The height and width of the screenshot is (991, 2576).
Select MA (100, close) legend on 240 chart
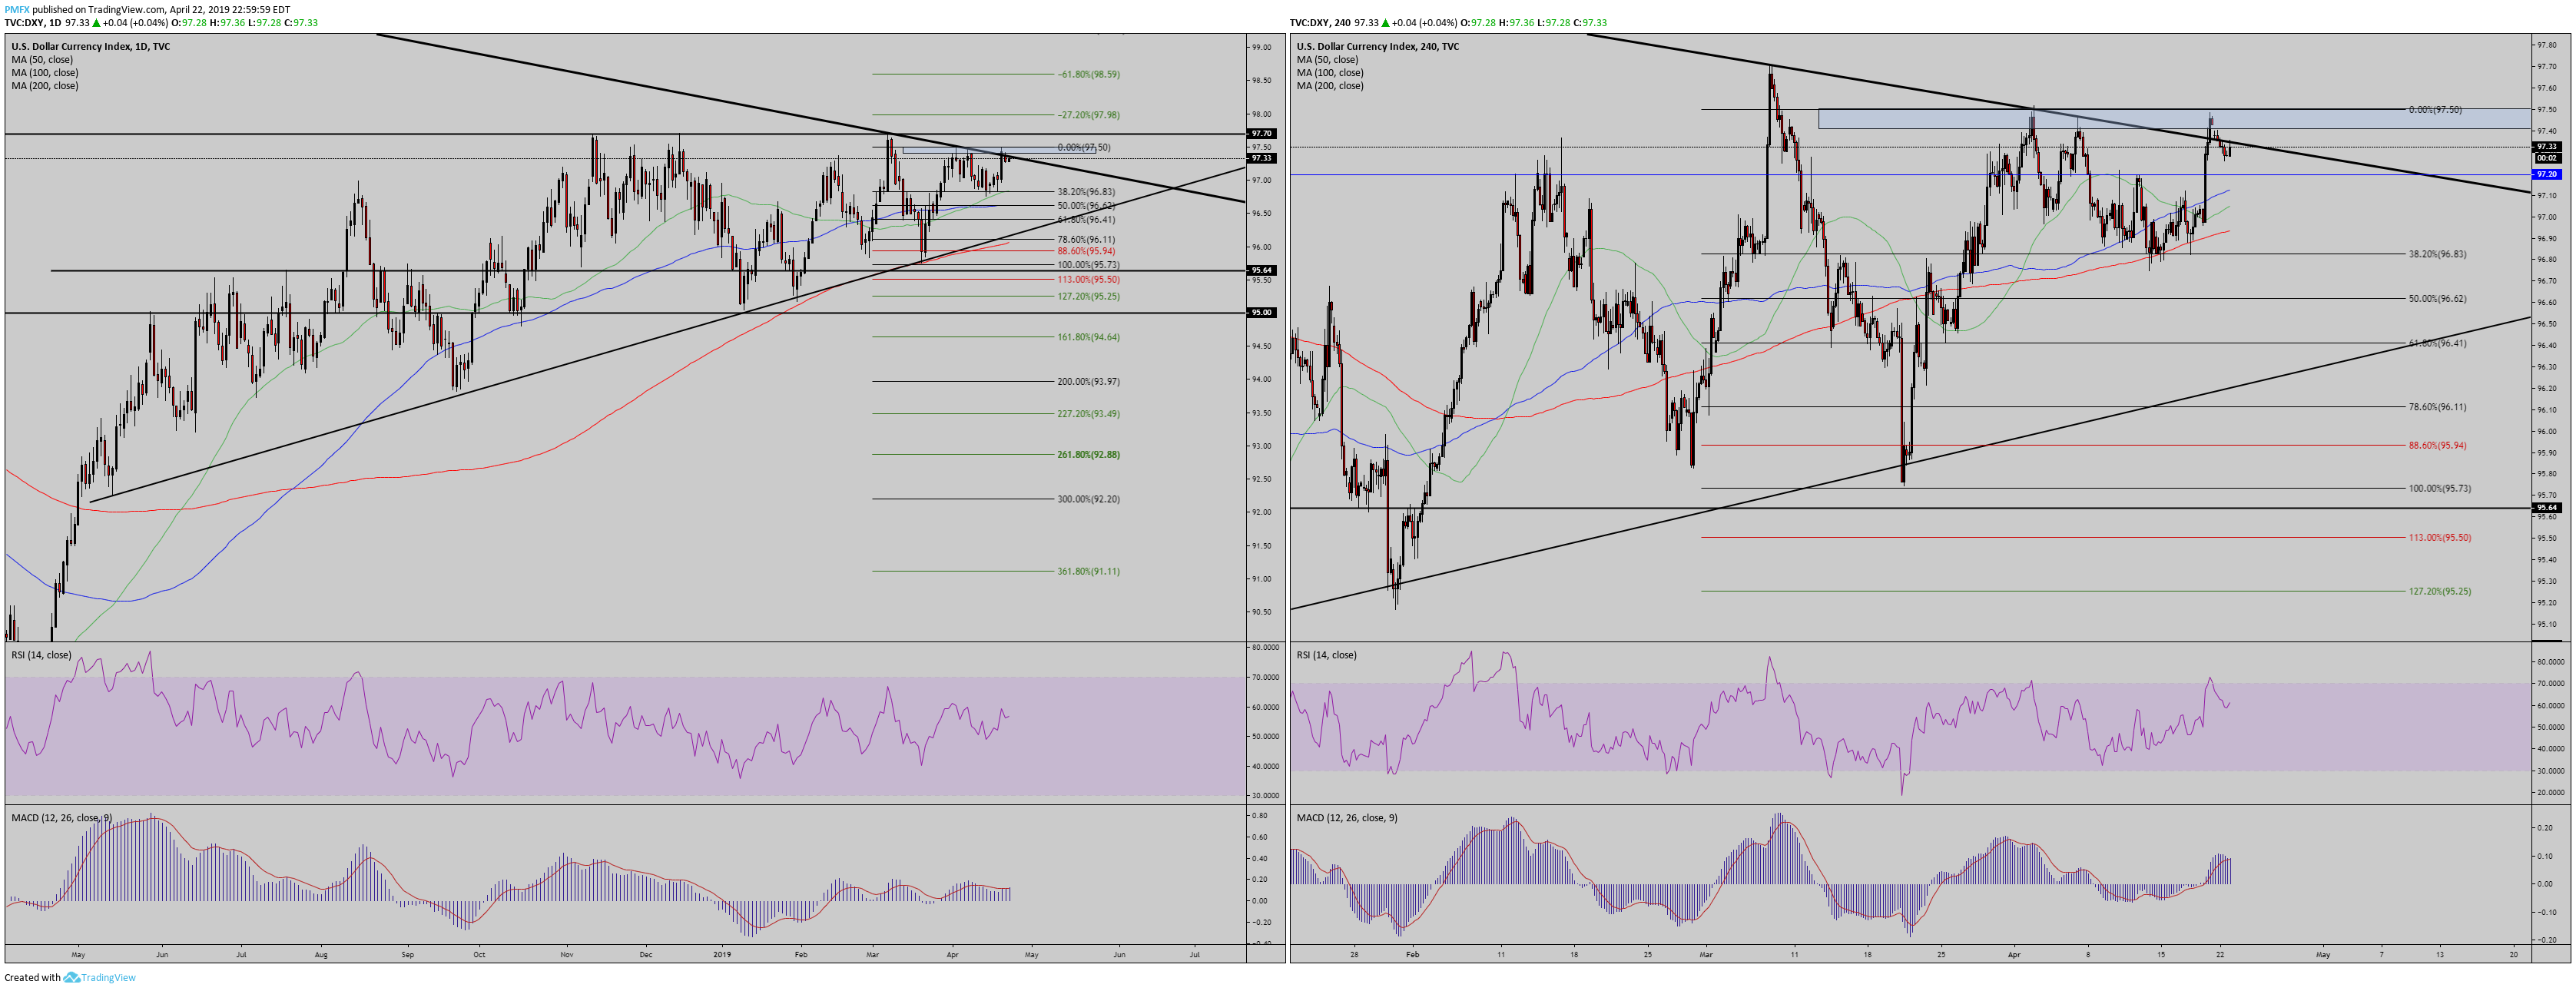point(1331,73)
